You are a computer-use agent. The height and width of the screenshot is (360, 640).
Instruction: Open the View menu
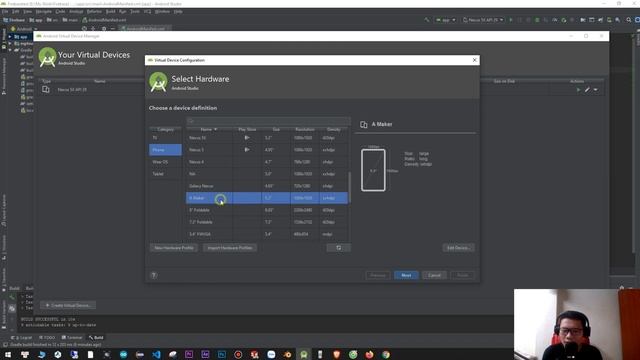[27, 11]
